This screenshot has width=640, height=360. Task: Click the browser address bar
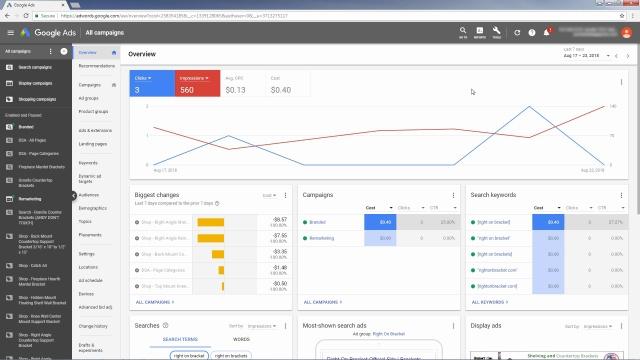327,16
